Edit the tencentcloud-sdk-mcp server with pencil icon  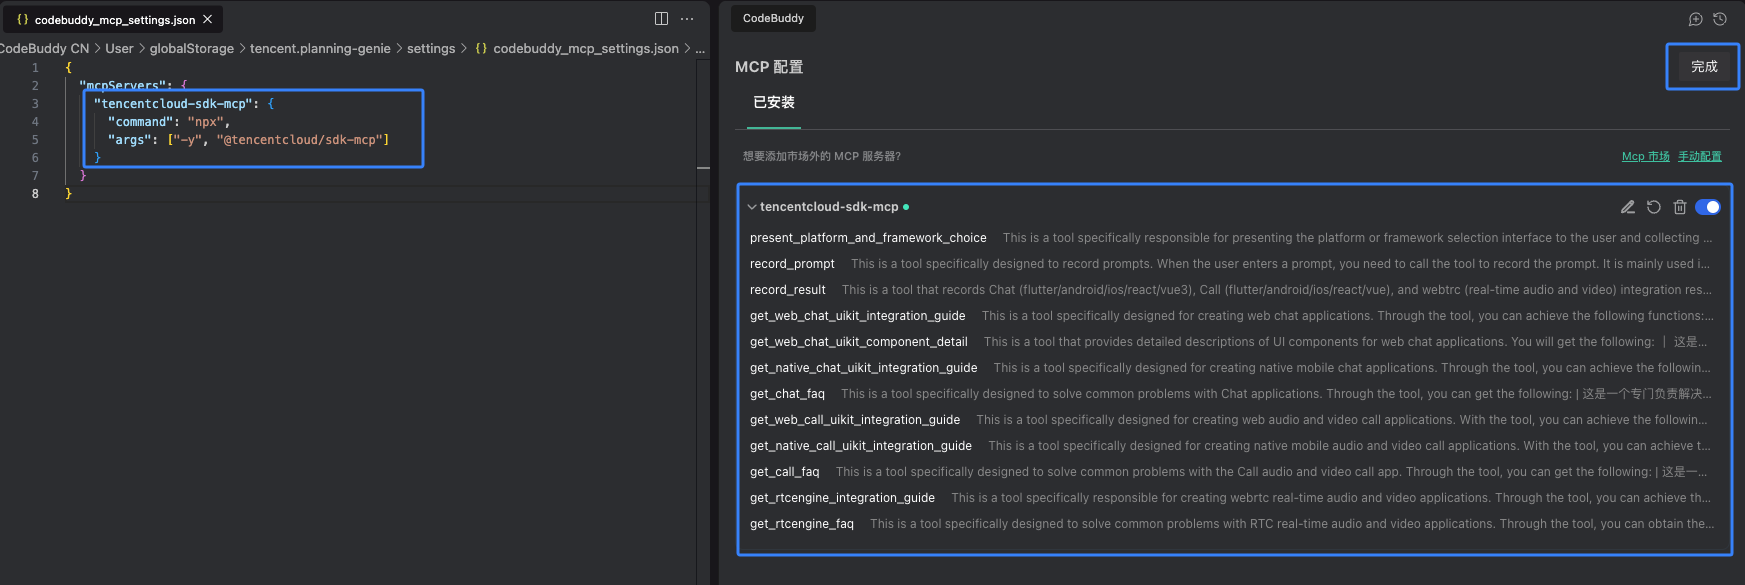[1628, 207]
